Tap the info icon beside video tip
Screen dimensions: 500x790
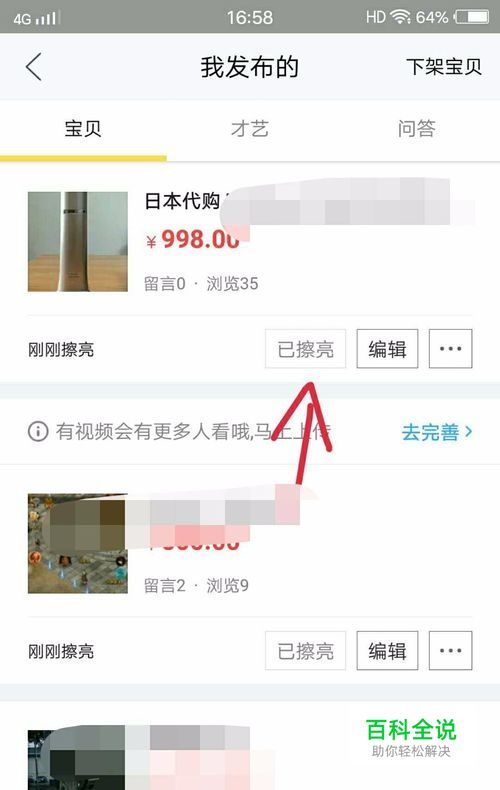coord(38,432)
